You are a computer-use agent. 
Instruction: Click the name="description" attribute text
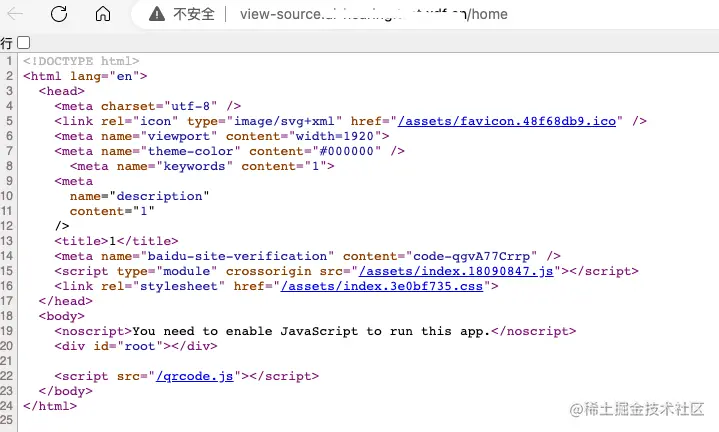(140, 196)
